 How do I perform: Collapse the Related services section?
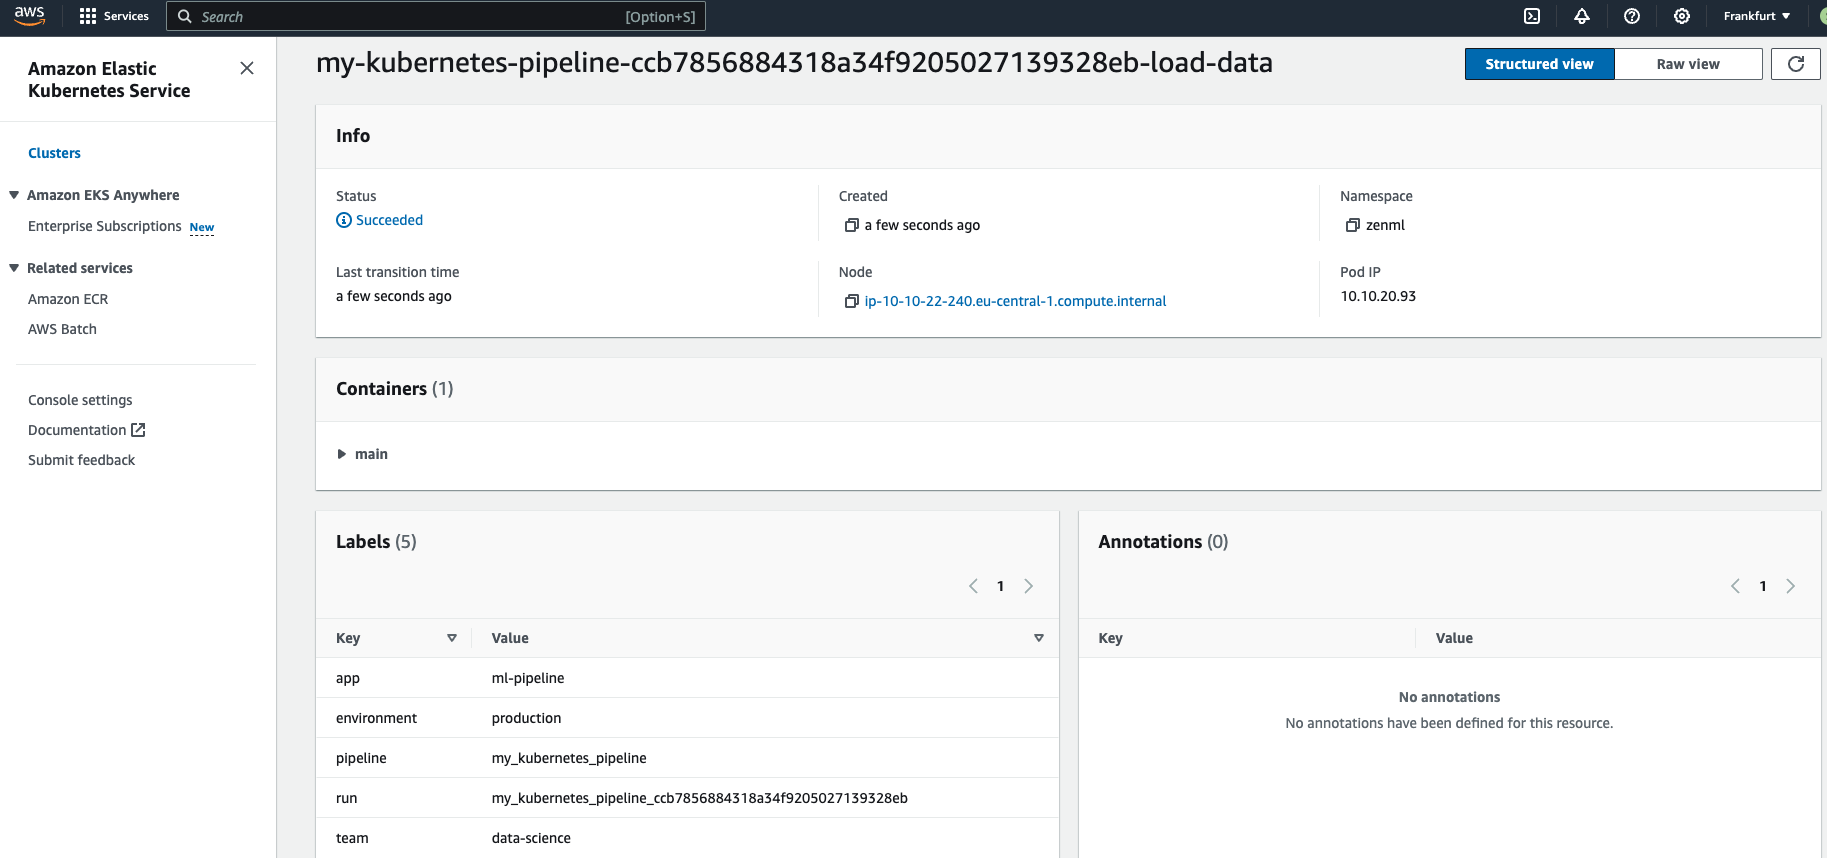tap(14, 268)
